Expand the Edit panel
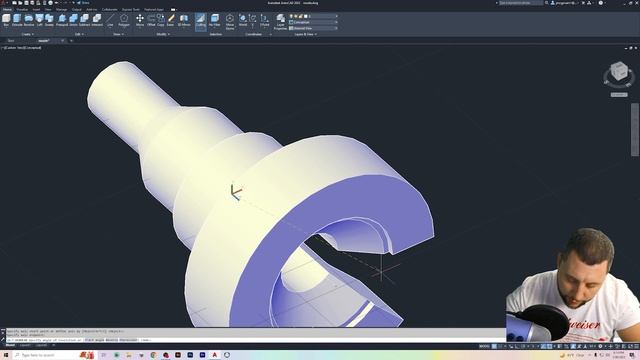This screenshot has width=640, height=360. coord(79,34)
